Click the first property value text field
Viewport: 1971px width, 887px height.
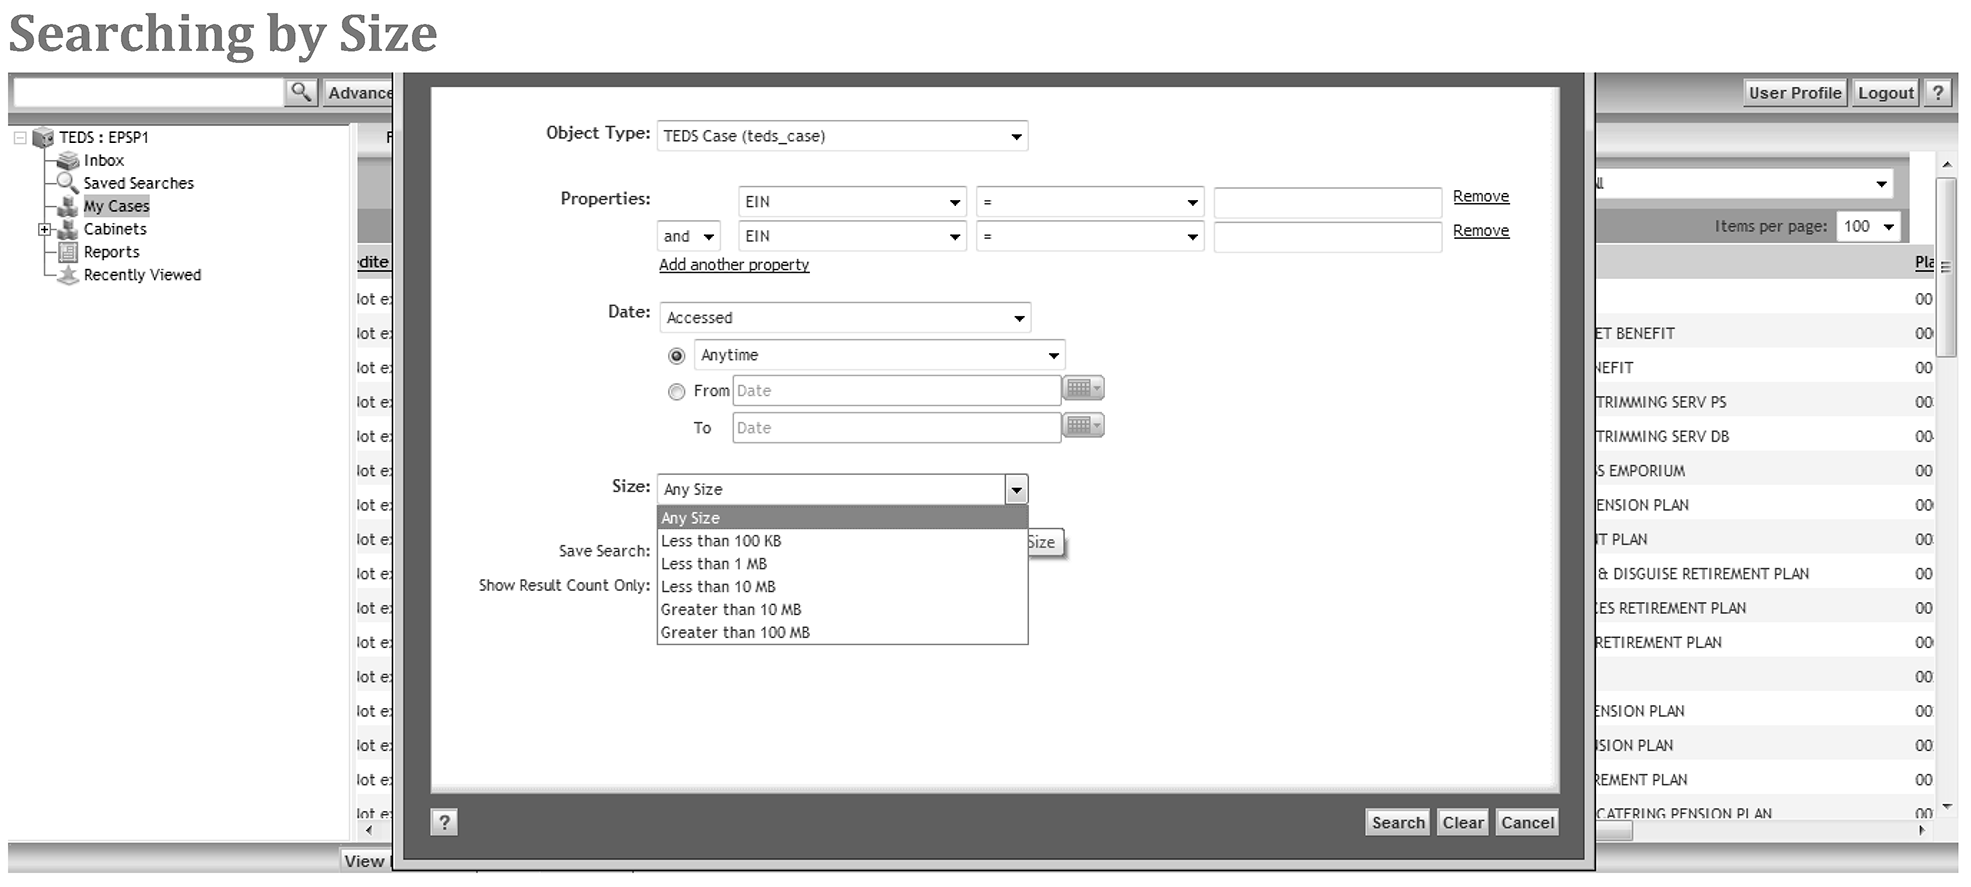pos(1327,202)
